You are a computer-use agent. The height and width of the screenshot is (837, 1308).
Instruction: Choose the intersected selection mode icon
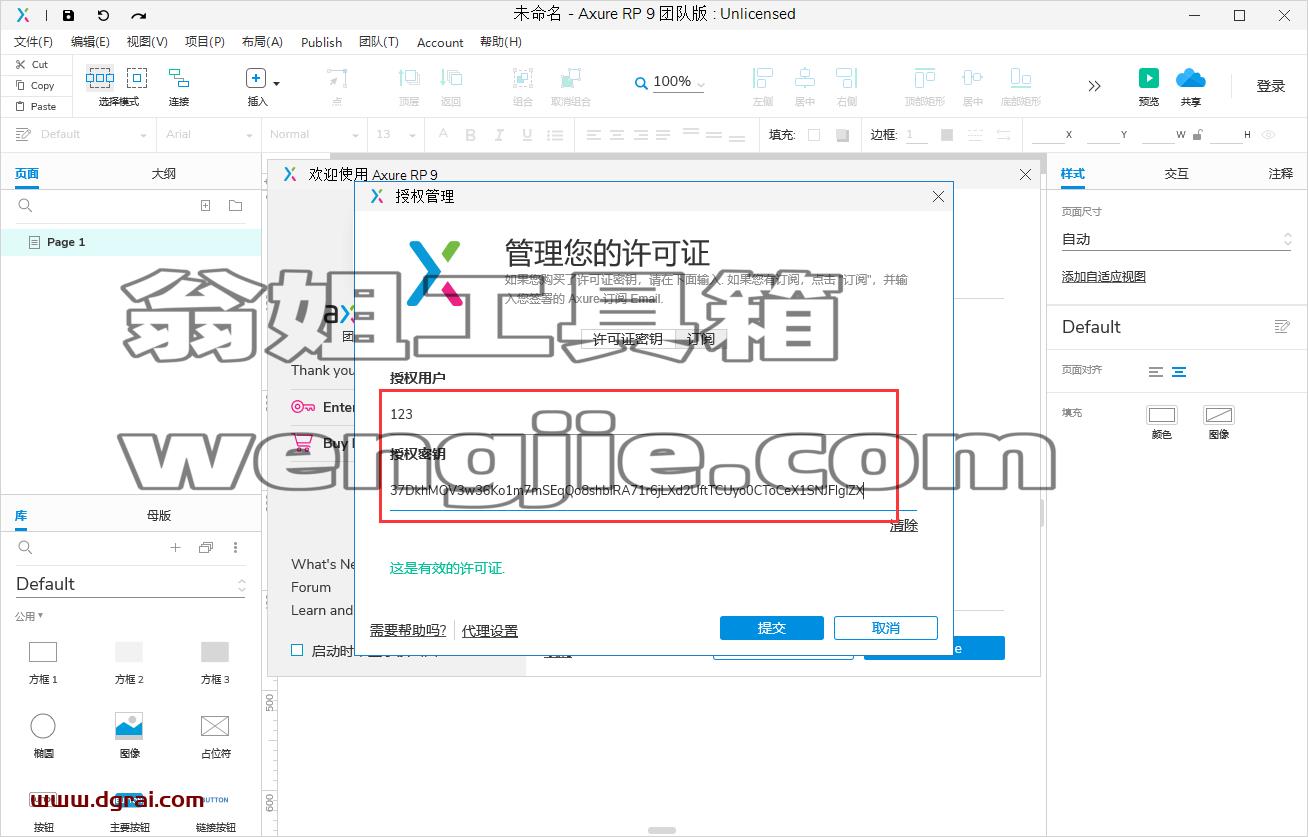click(x=100, y=78)
